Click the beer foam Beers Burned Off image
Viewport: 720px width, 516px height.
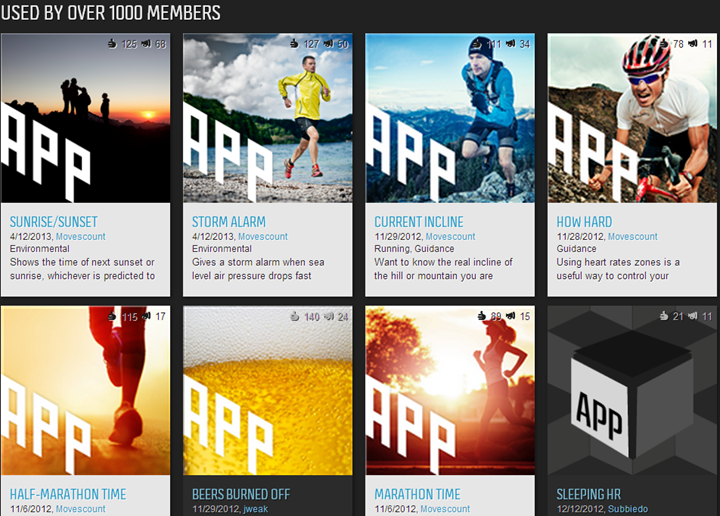coord(268,390)
